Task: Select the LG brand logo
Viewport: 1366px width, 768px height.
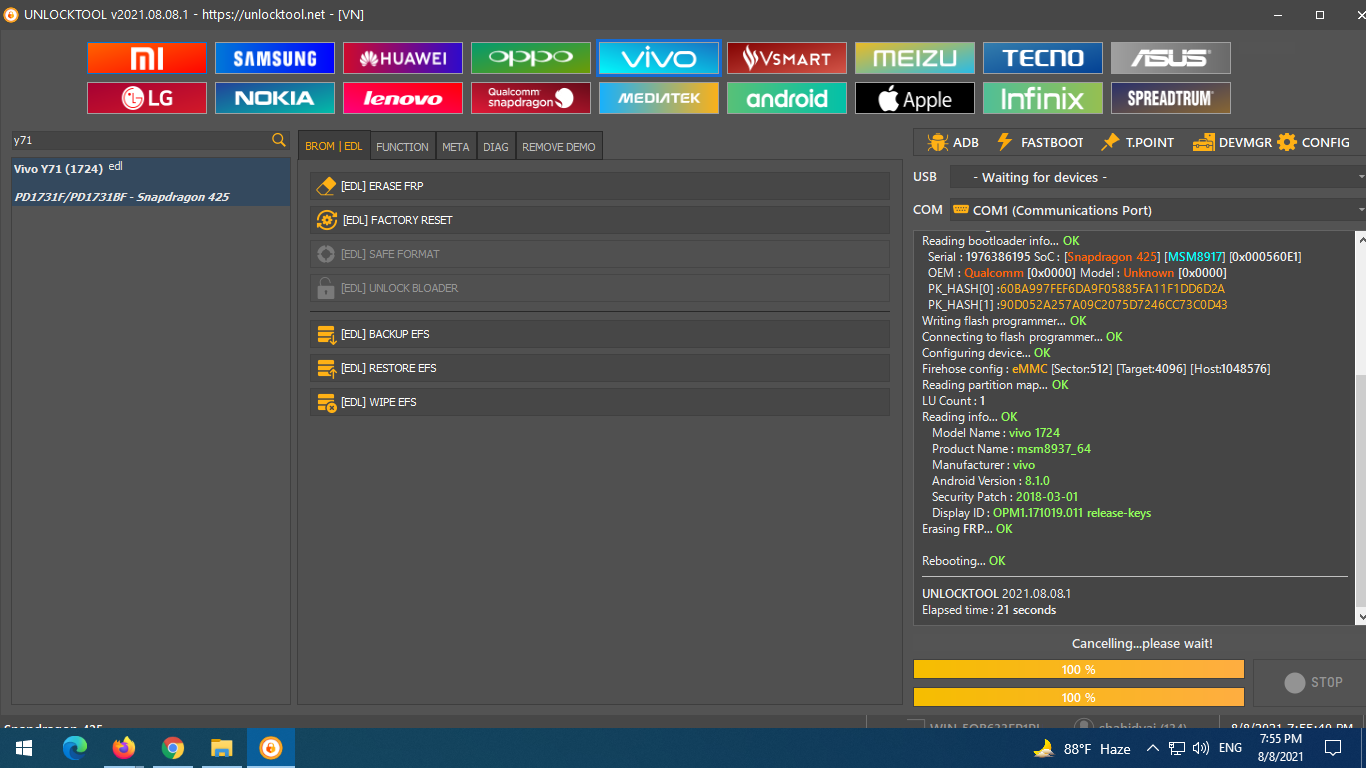Action: 147,98
